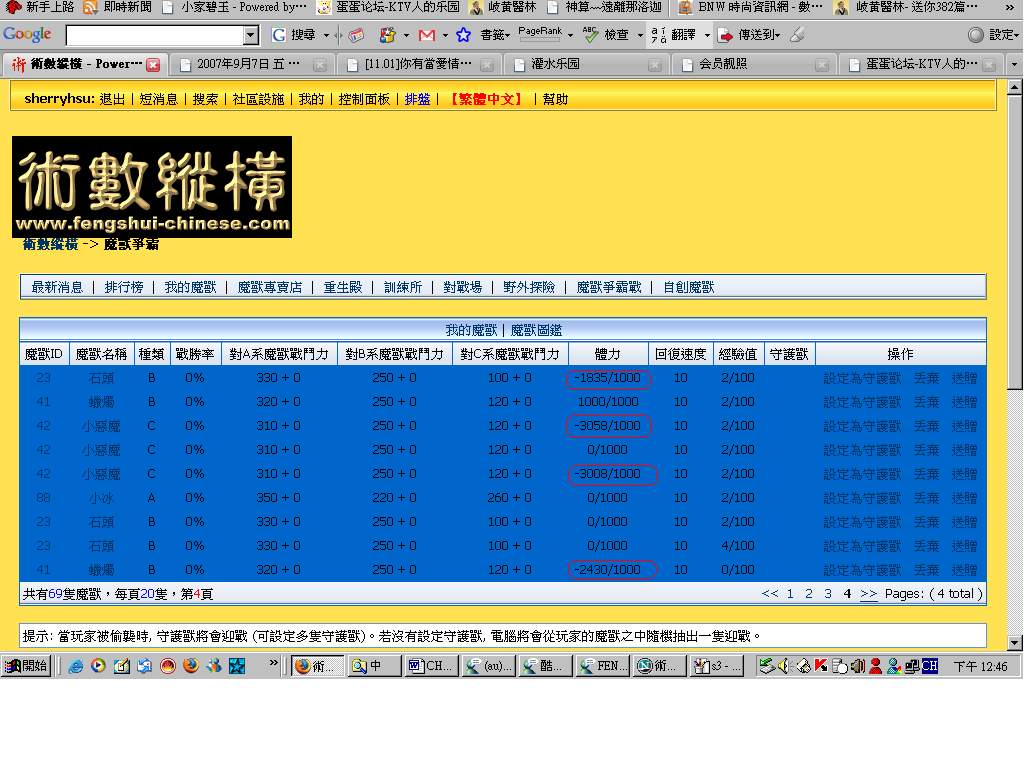Switch to the 灌水乐园 browser tab
The image size is (1024, 768).
point(555,65)
